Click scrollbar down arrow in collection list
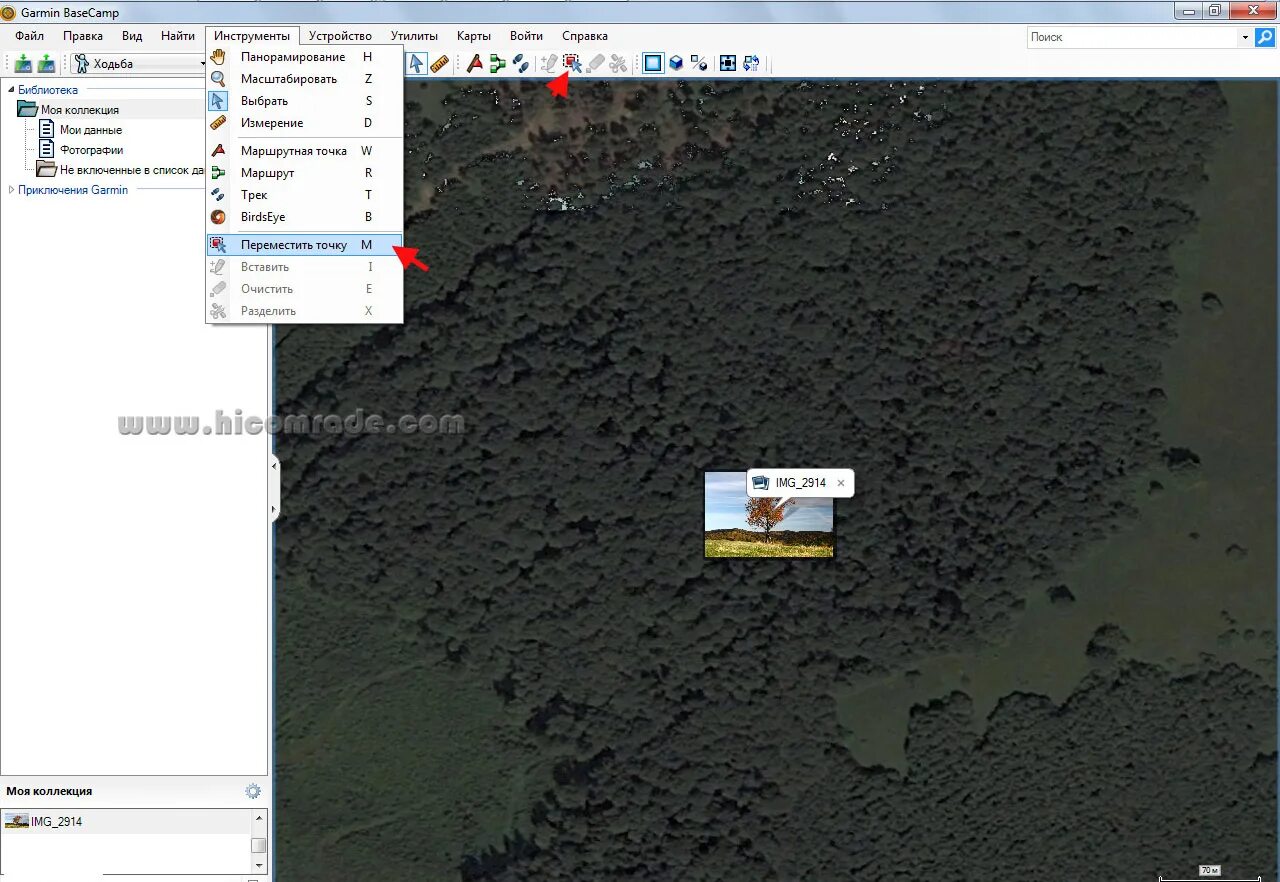 (259, 865)
